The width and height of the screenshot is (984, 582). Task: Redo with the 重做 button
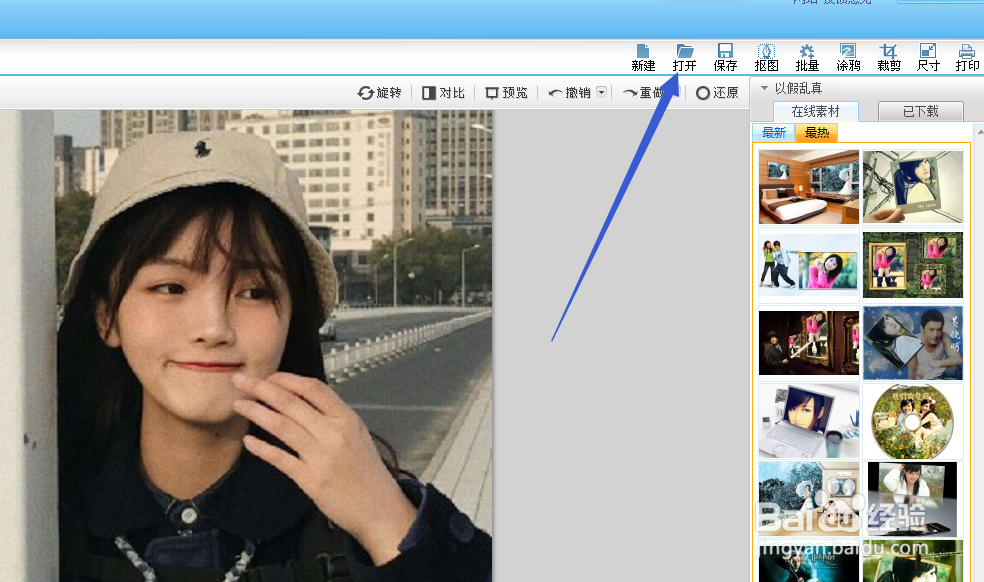click(644, 93)
